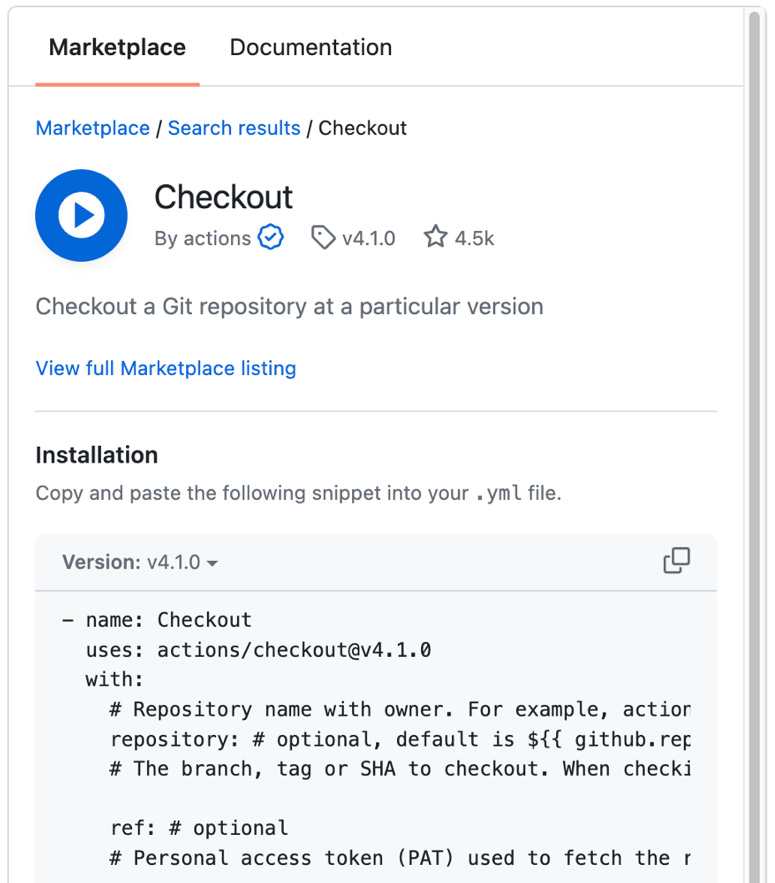
Task: Click the v4.1.0 version label
Action: 369,239
